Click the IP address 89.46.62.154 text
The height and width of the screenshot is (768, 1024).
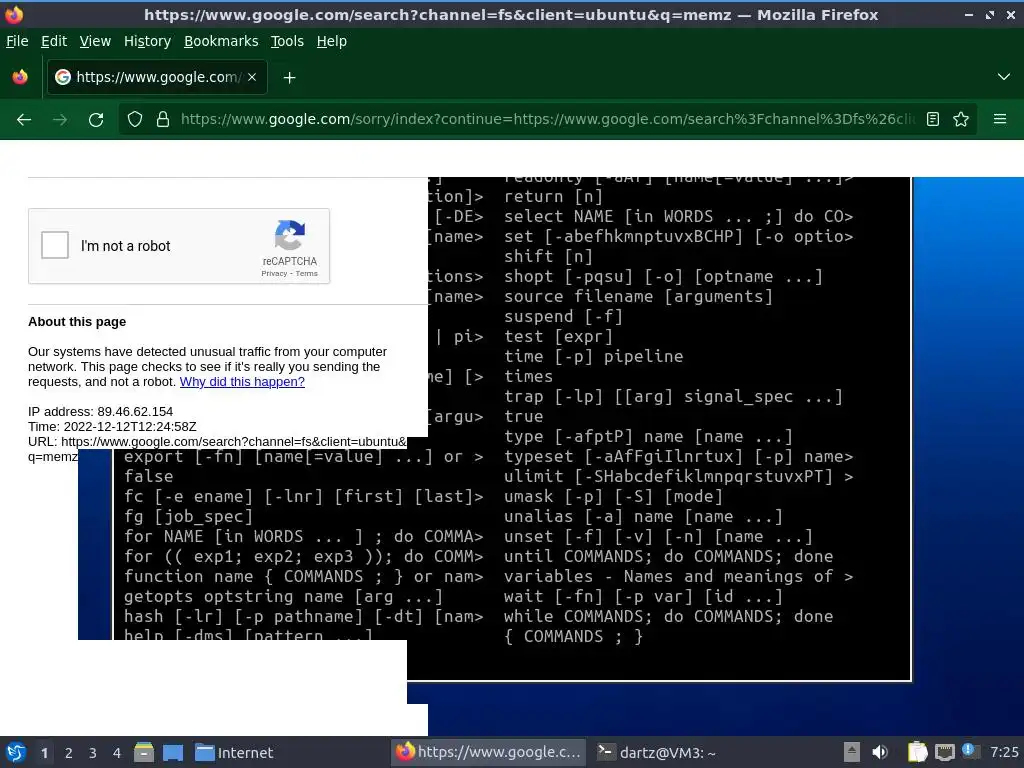coord(101,411)
